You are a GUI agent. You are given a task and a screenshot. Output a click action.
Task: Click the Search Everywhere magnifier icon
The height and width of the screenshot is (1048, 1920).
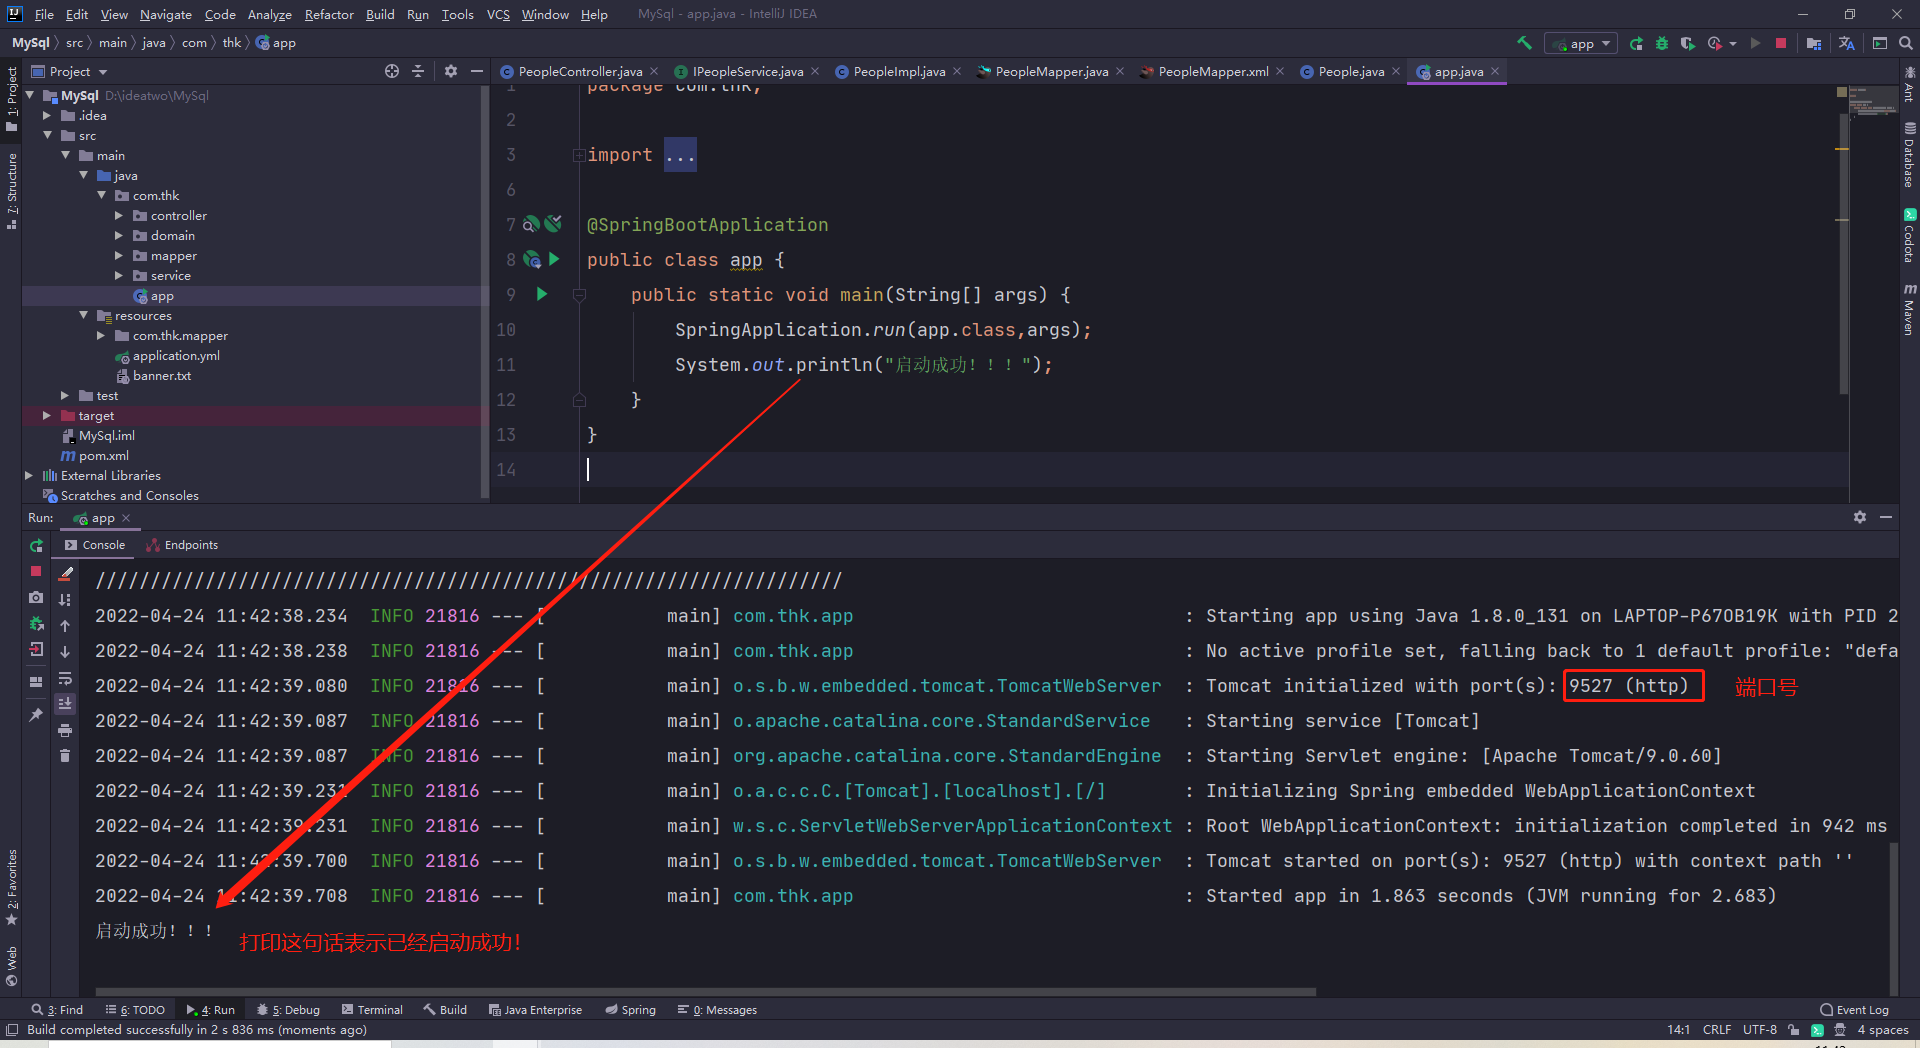coord(1906,43)
